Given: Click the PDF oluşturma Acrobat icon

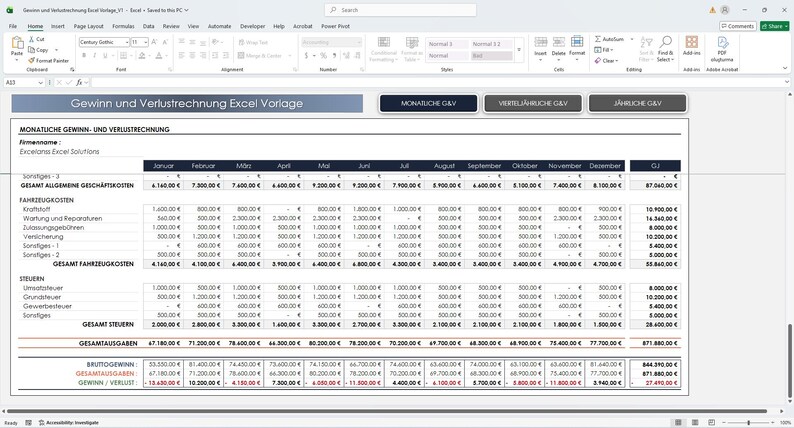Looking at the screenshot, I should click(722, 43).
